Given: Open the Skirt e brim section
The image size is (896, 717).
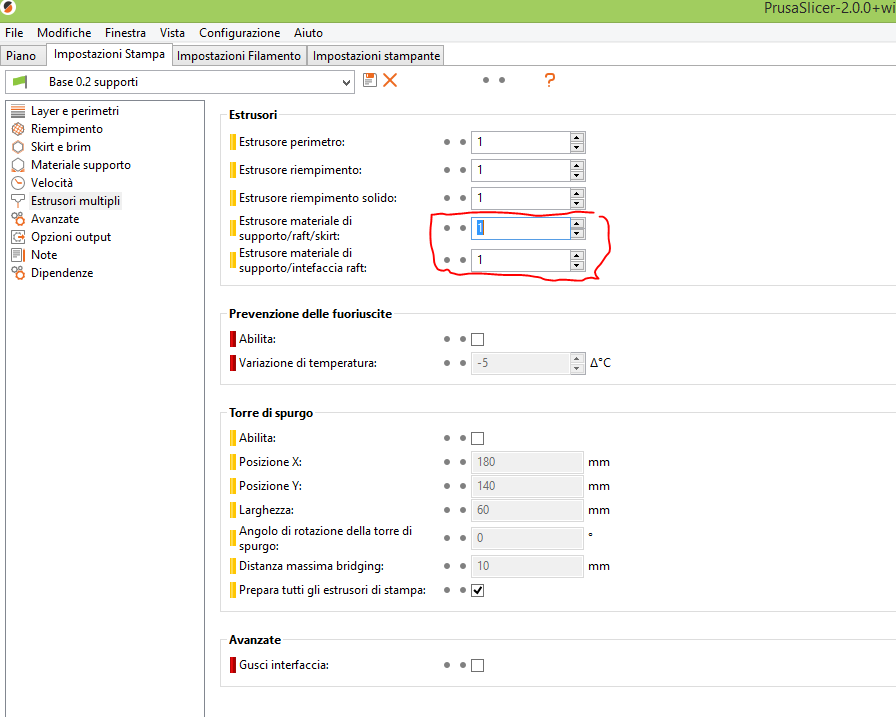Looking at the screenshot, I should click(x=60, y=147).
